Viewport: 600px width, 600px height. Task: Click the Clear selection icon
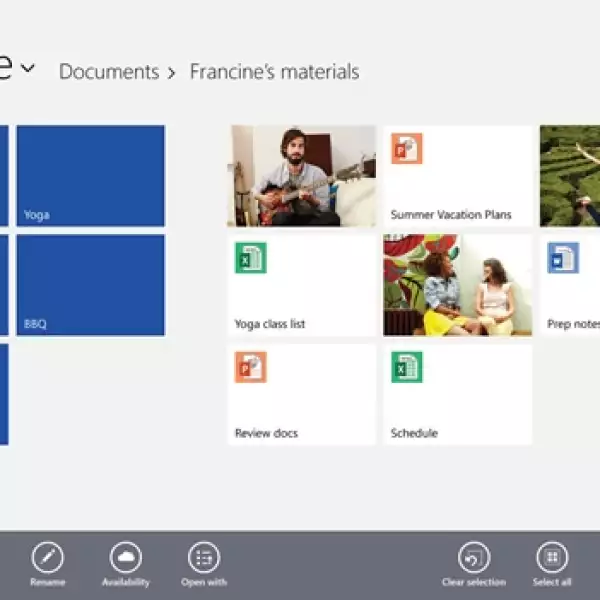point(474,557)
